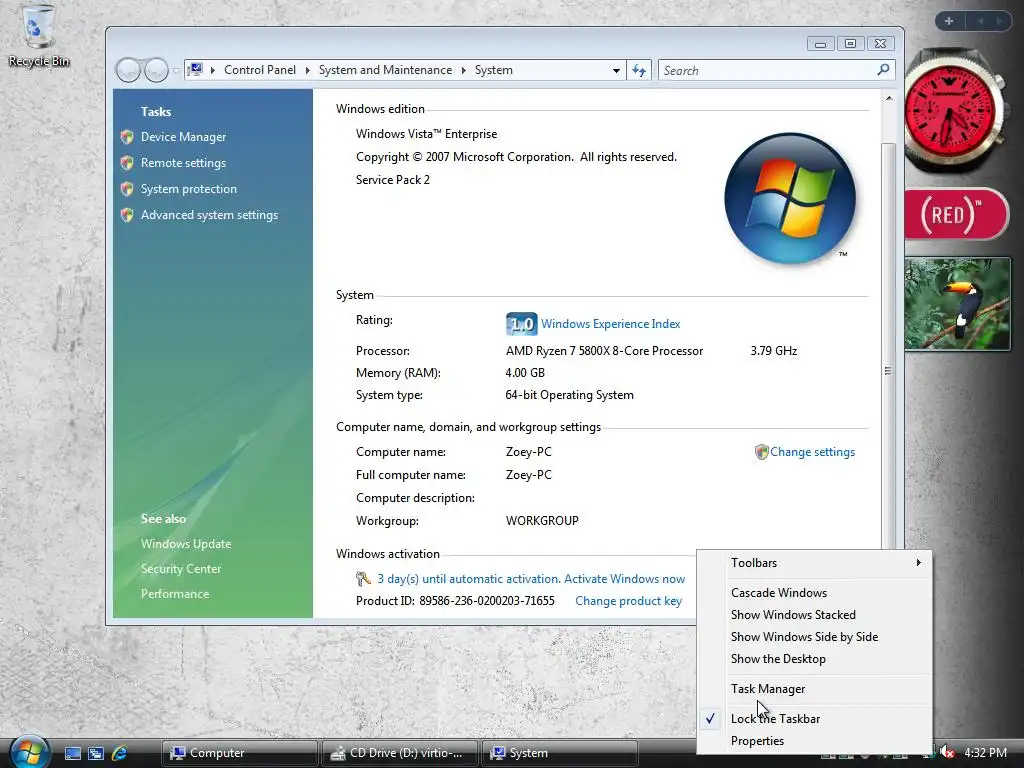This screenshot has height=768, width=1024.
Task: Switch to CD Drive (D:) taskbar button
Action: pyautogui.click(x=400, y=753)
